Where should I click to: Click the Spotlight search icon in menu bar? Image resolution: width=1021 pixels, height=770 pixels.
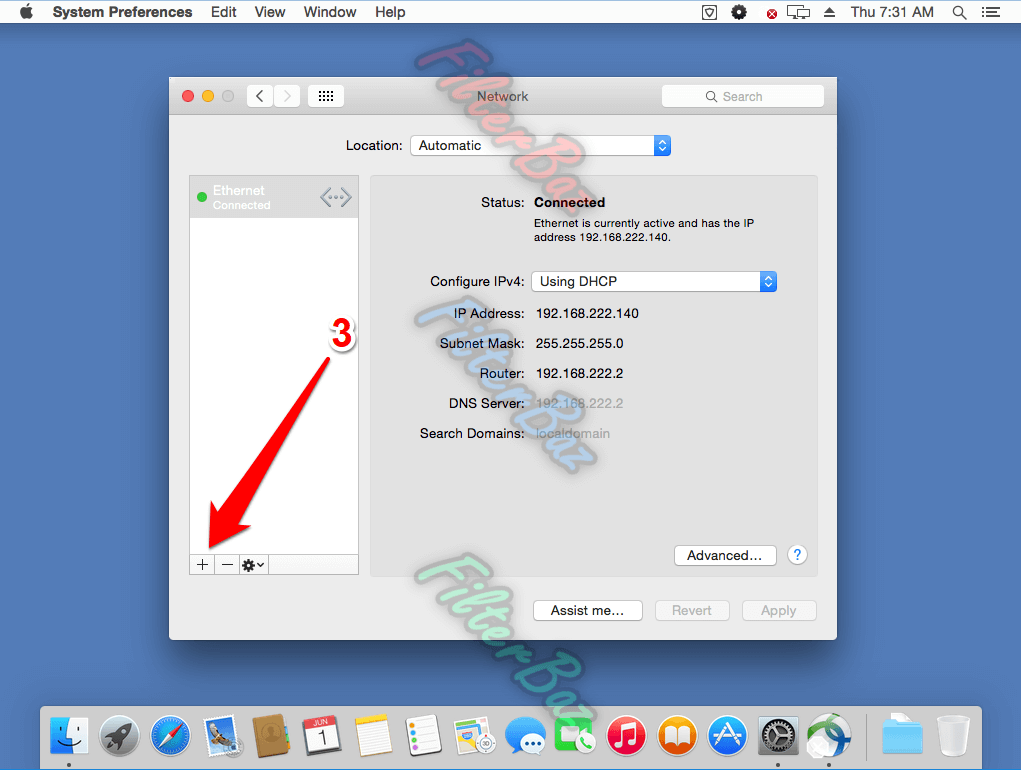[959, 12]
